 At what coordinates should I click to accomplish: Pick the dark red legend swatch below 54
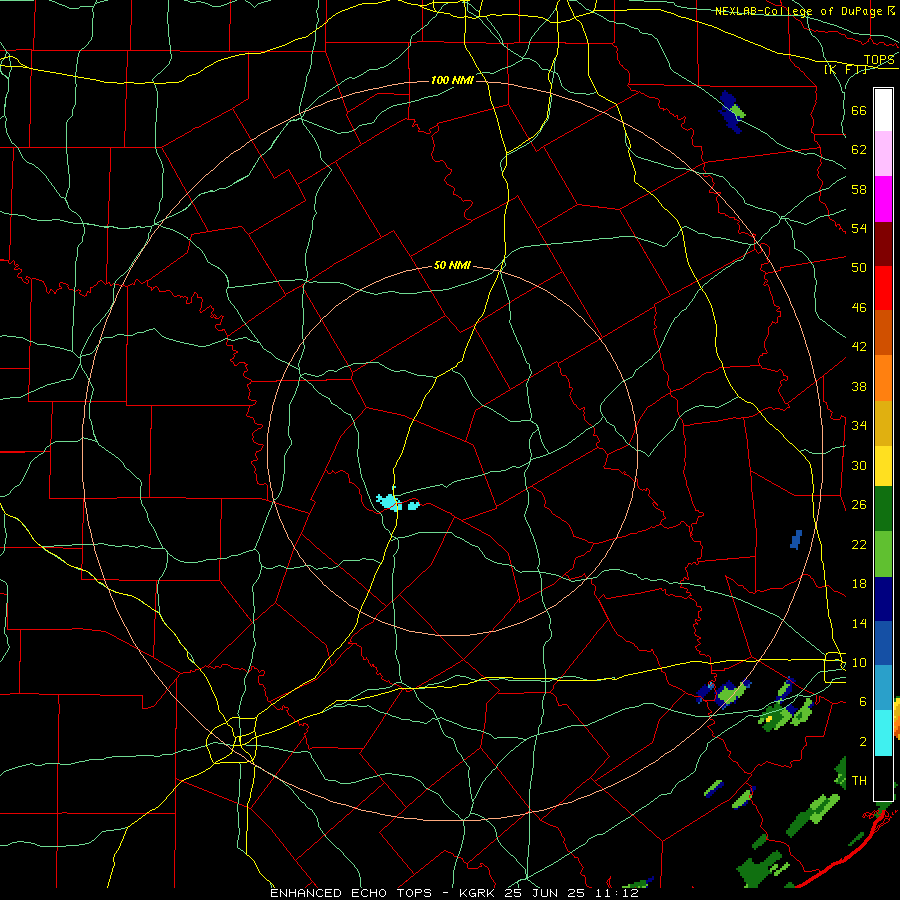pyautogui.click(x=883, y=243)
